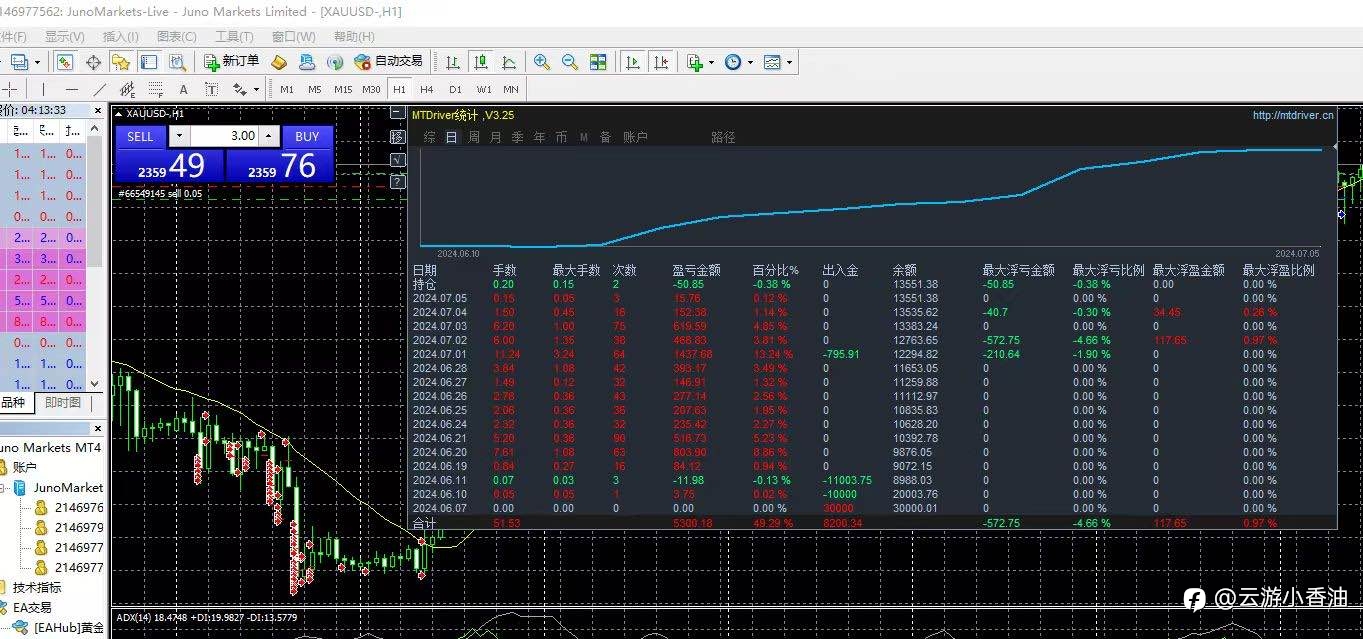Viewport: 1363px width, 639px height.
Task: Switch timeframe to M30
Action: tap(371, 89)
